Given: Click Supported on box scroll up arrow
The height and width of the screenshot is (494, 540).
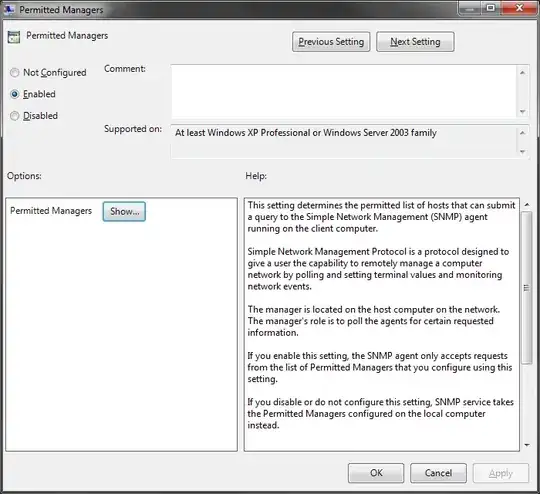Looking at the screenshot, I should pos(522,133).
